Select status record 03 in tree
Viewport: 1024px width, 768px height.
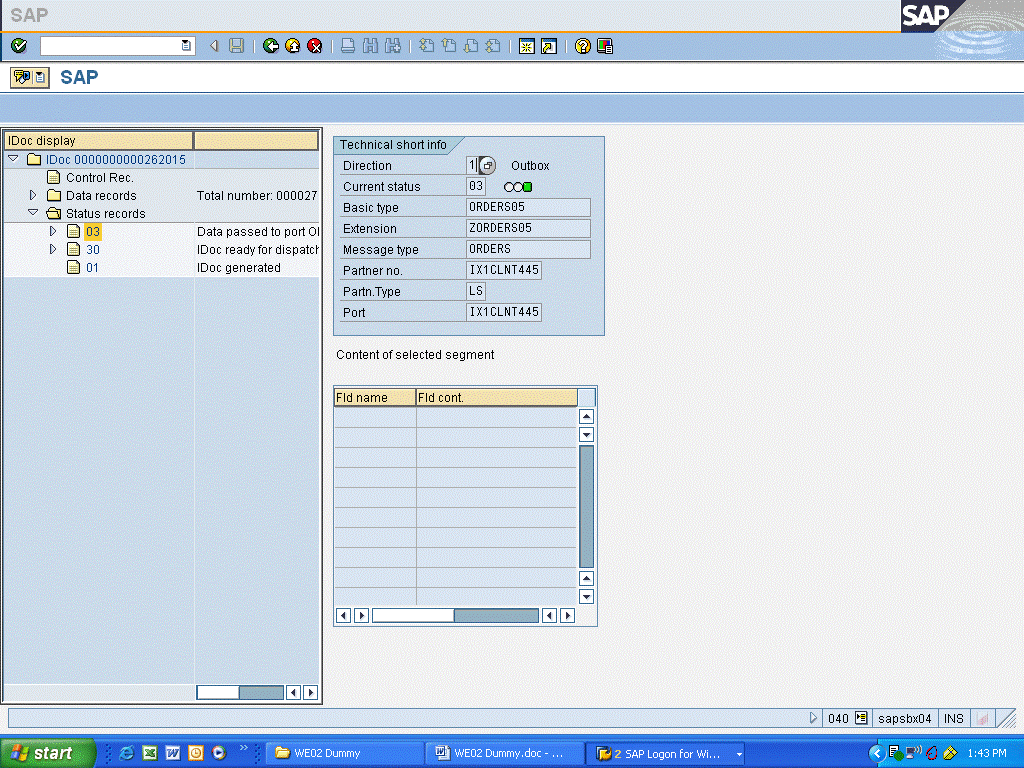[93, 232]
